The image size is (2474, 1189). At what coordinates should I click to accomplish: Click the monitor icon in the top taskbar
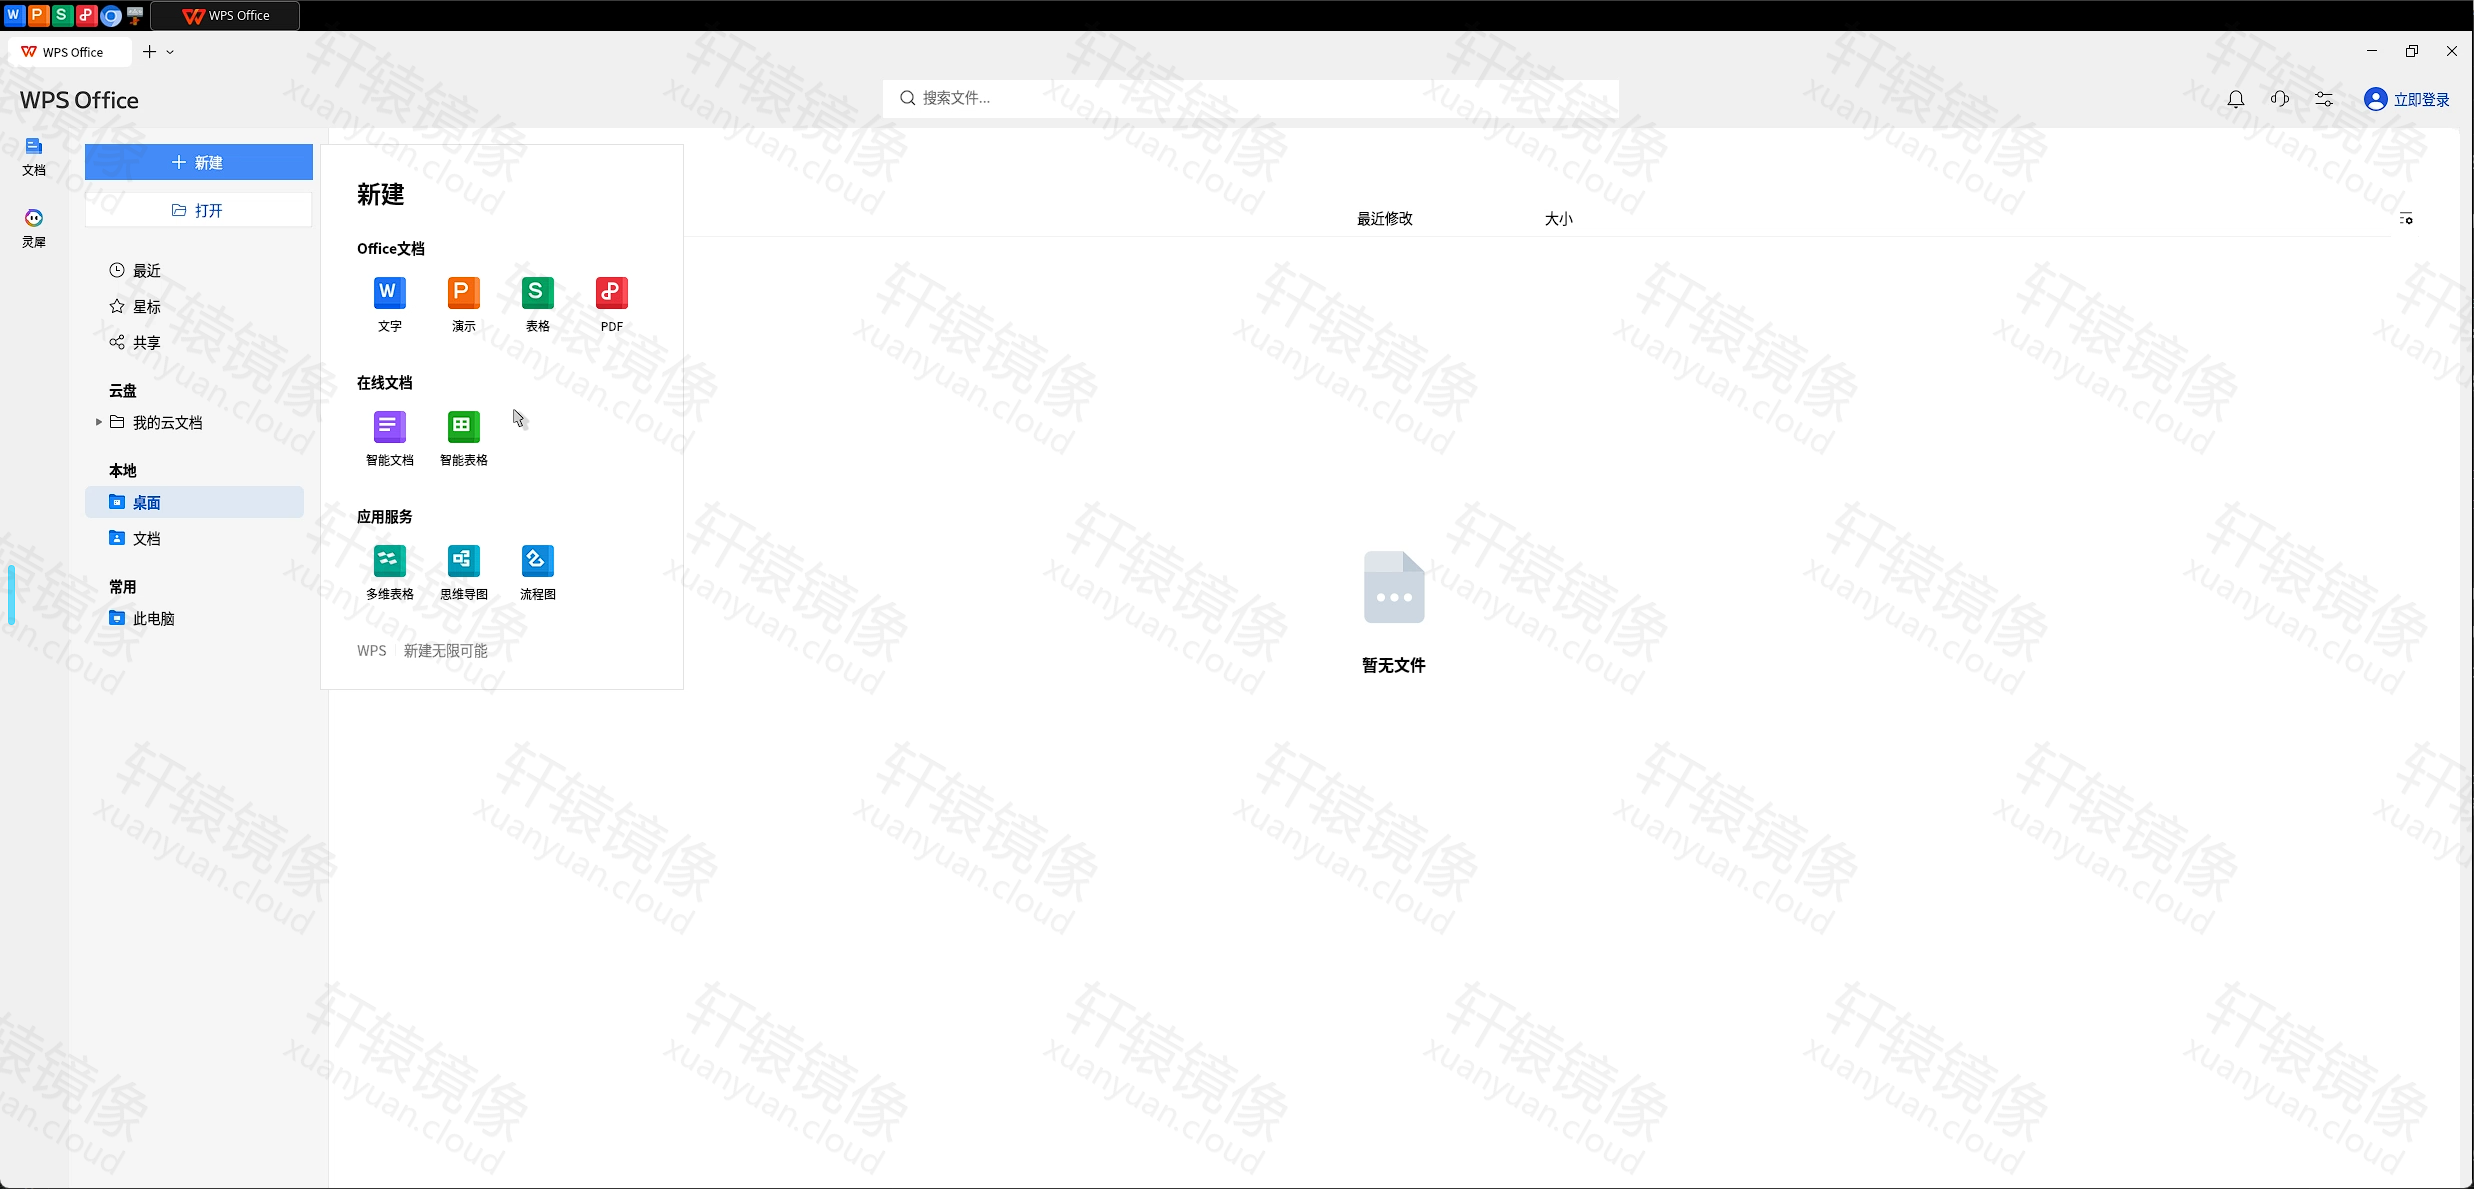coord(135,15)
